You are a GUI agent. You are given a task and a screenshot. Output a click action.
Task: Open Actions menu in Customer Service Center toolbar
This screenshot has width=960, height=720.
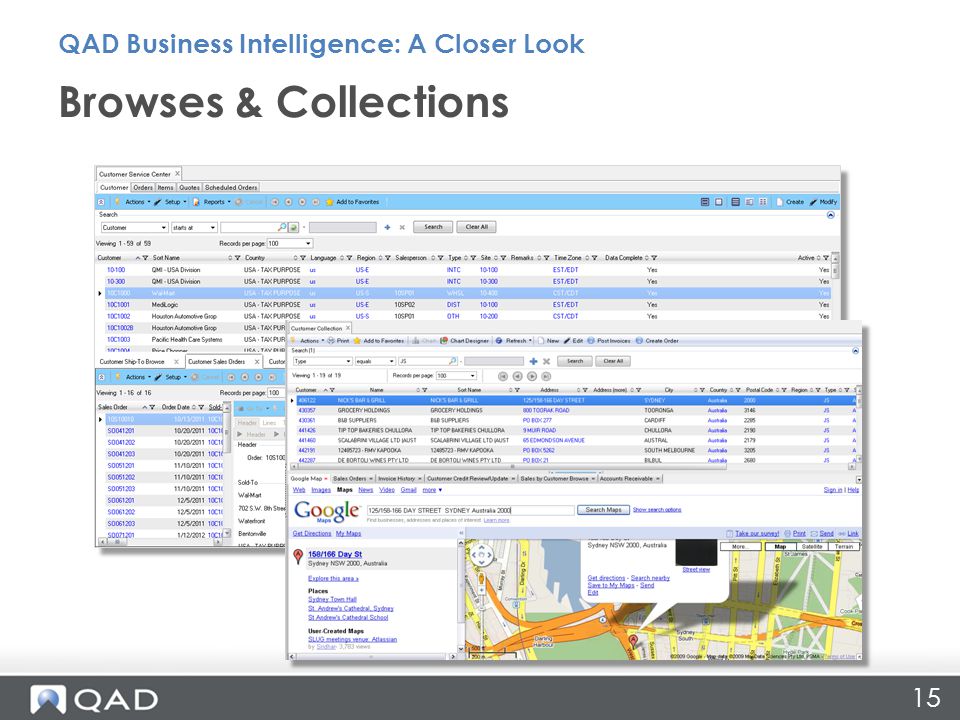[x=137, y=202]
